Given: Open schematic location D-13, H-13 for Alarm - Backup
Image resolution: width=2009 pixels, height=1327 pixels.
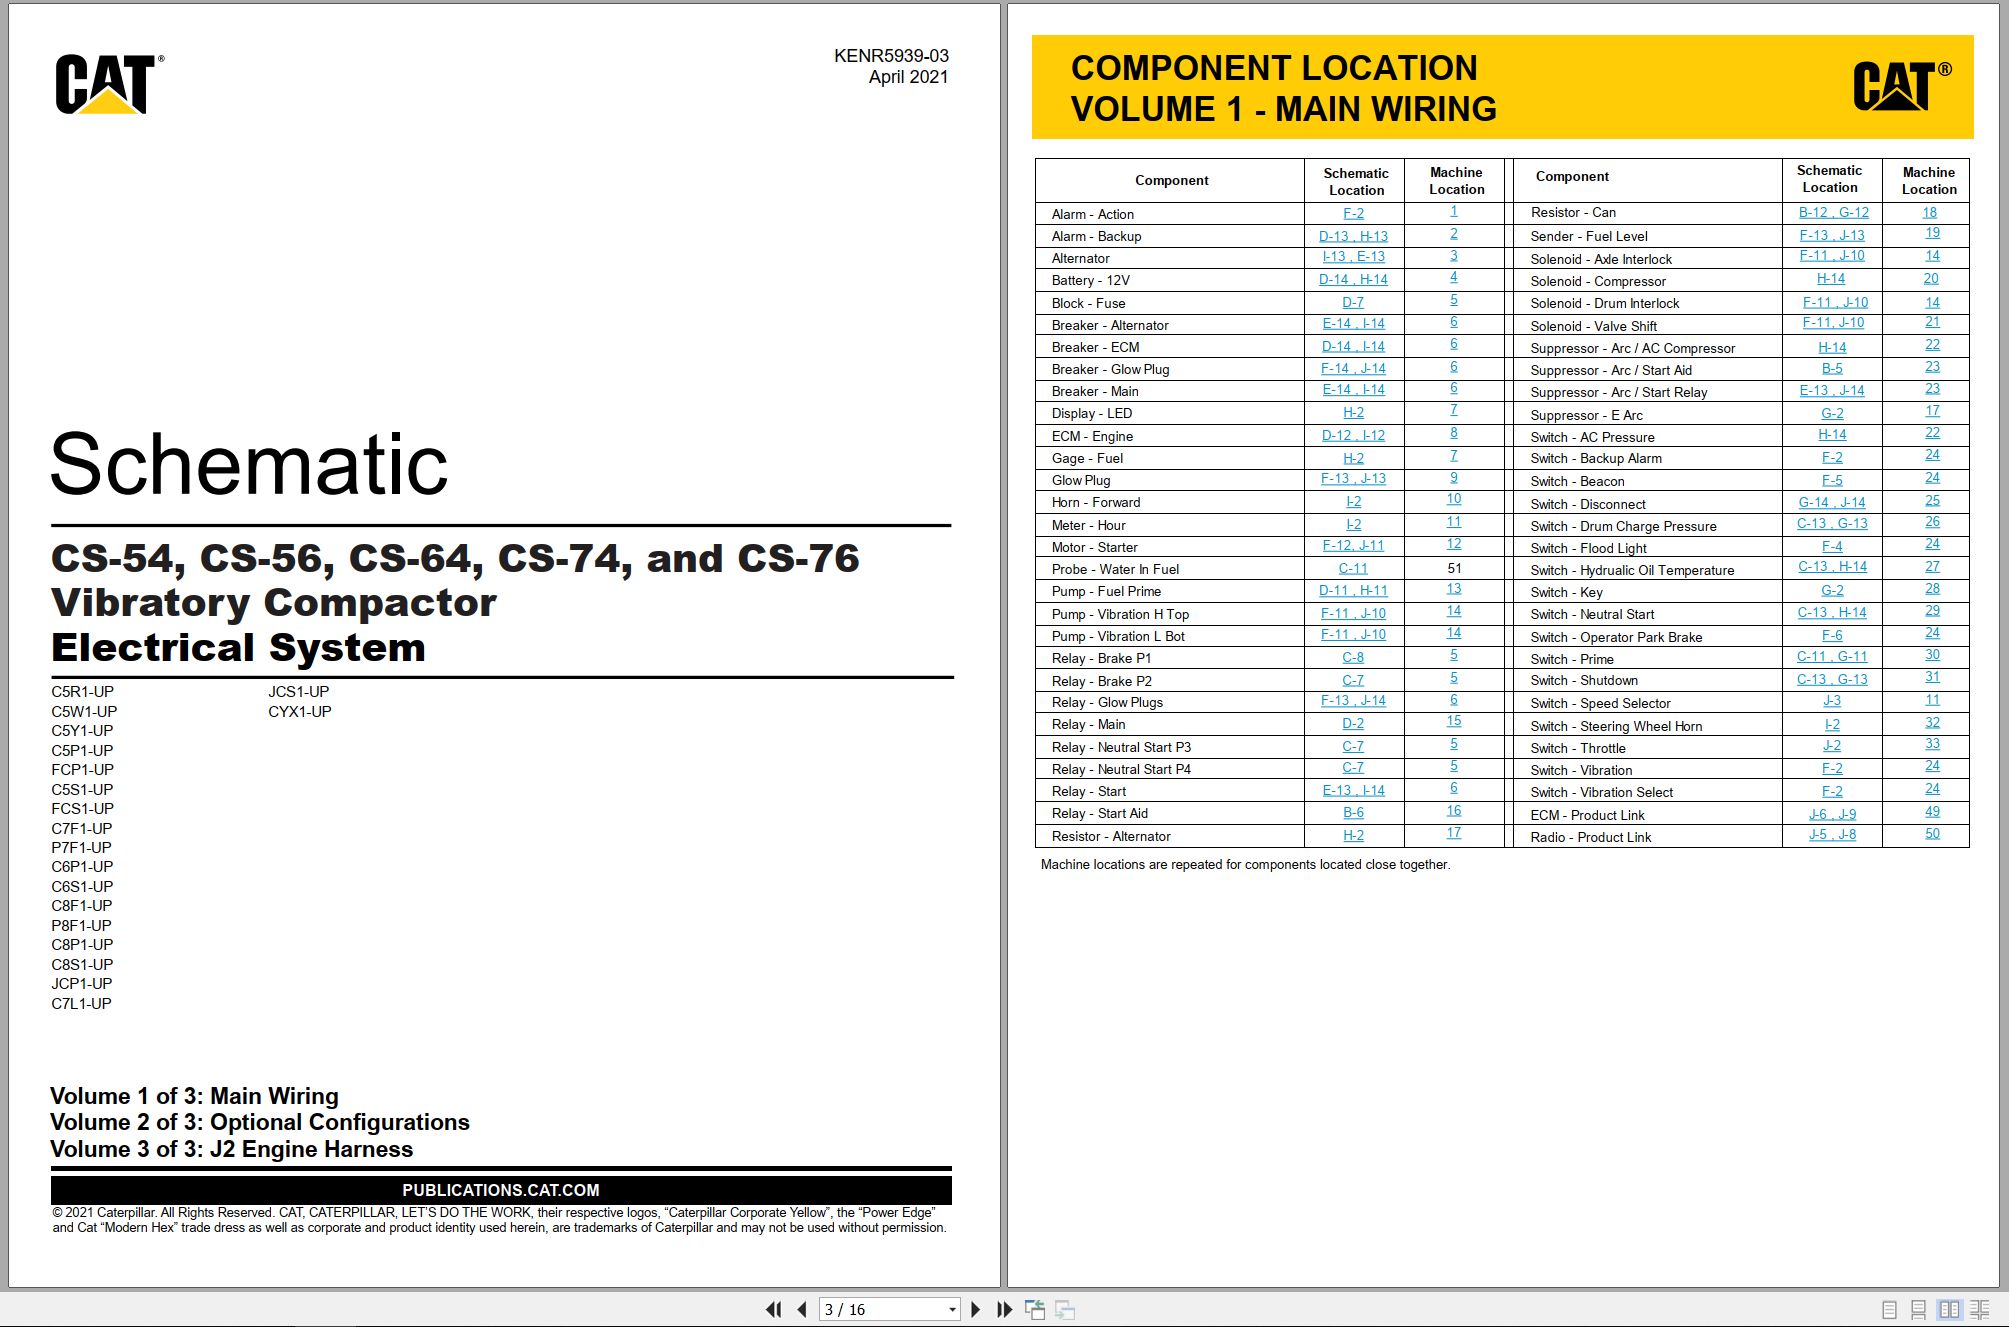Looking at the screenshot, I should click(x=1353, y=236).
